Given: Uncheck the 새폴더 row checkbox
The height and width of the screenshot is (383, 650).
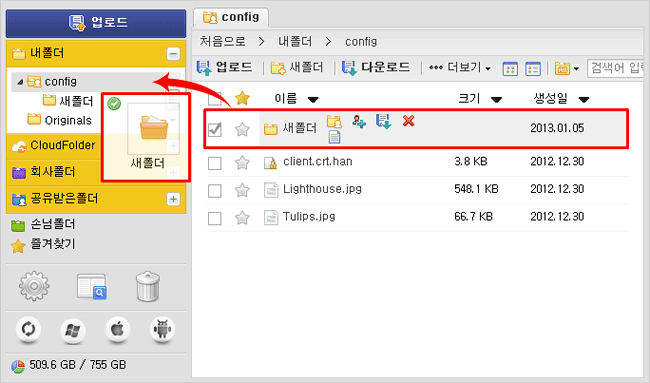Looking at the screenshot, I should click(215, 129).
